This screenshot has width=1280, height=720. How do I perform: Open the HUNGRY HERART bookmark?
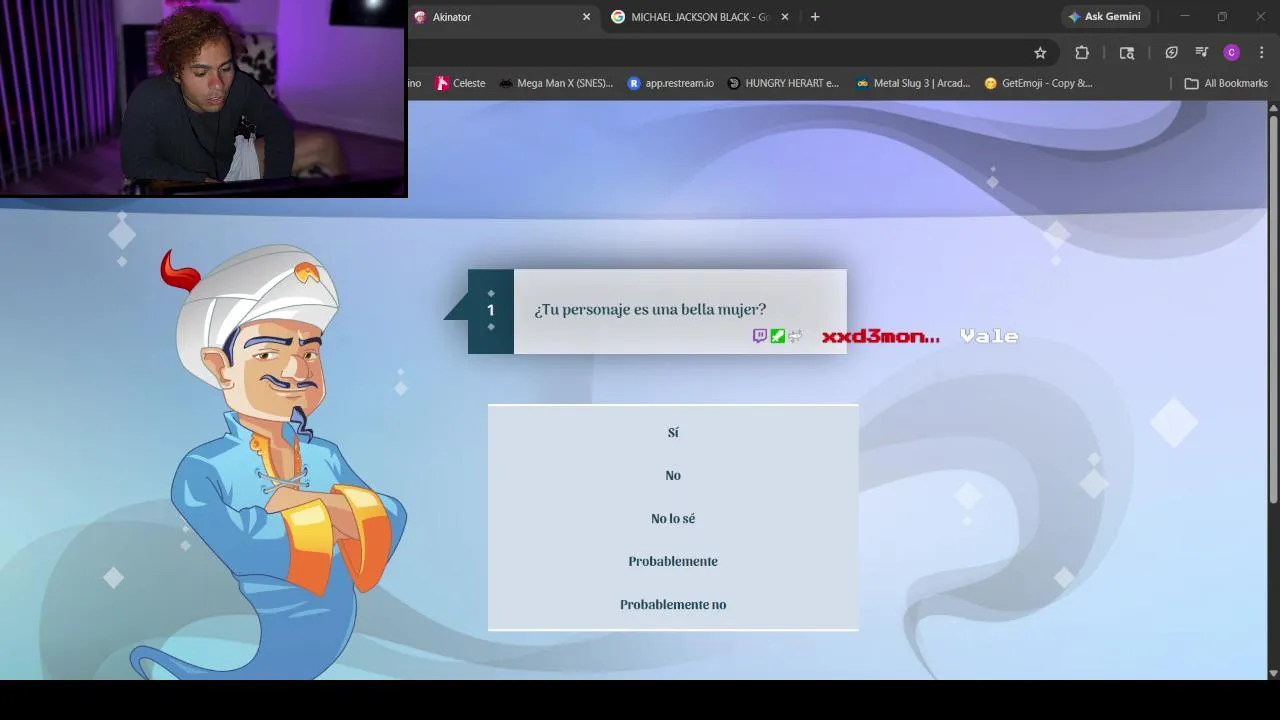point(784,83)
